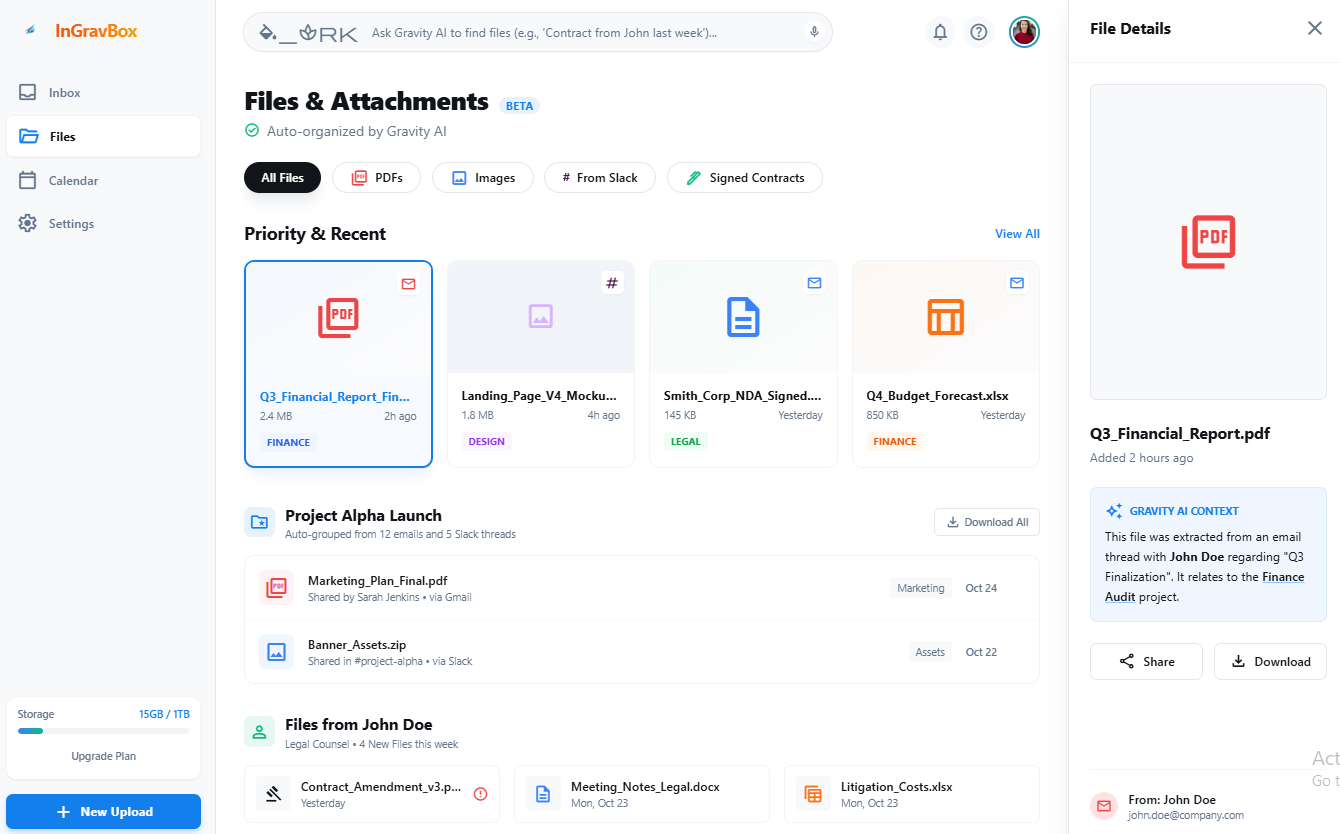This screenshot has width=1340, height=834.
Task: Click the Download All button
Action: pos(987,522)
